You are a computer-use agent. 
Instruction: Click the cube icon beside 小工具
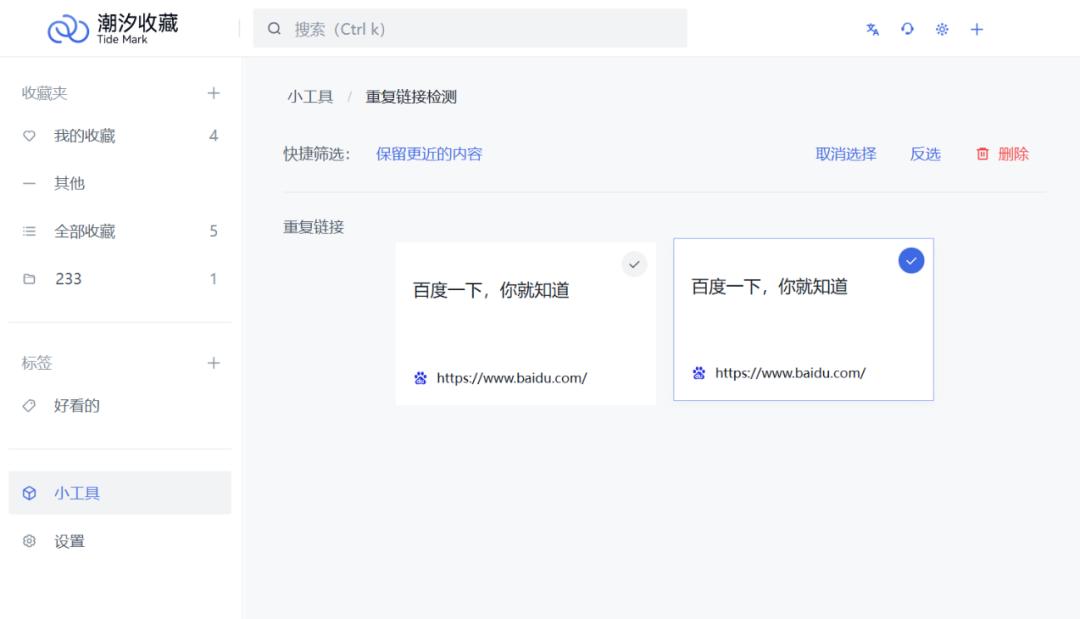point(29,493)
